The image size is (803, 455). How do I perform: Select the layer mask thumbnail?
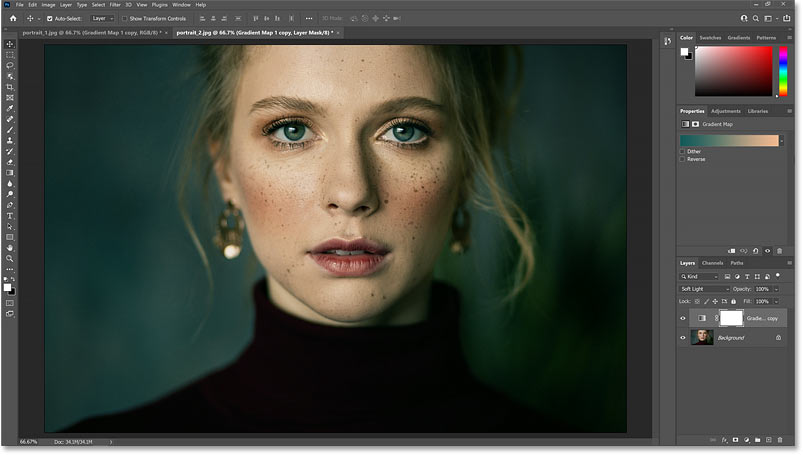(731, 318)
